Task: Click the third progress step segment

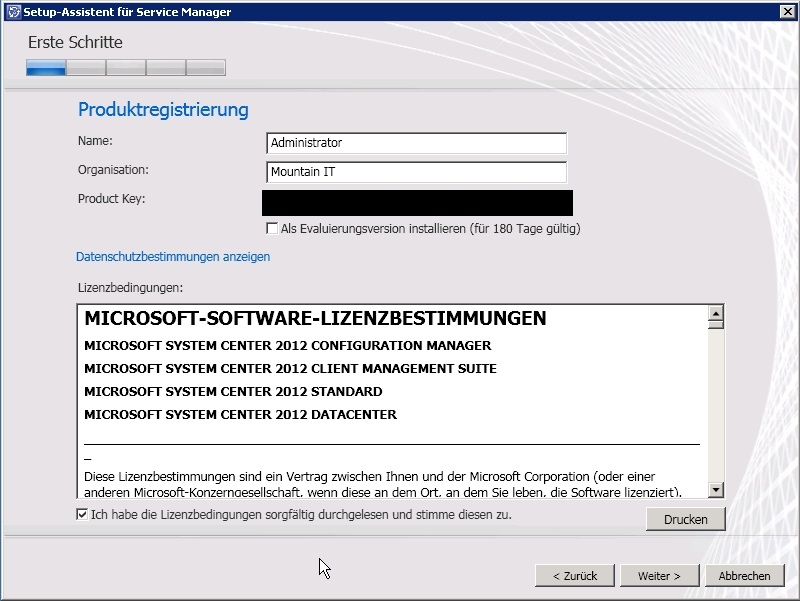Action: (x=126, y=68)
